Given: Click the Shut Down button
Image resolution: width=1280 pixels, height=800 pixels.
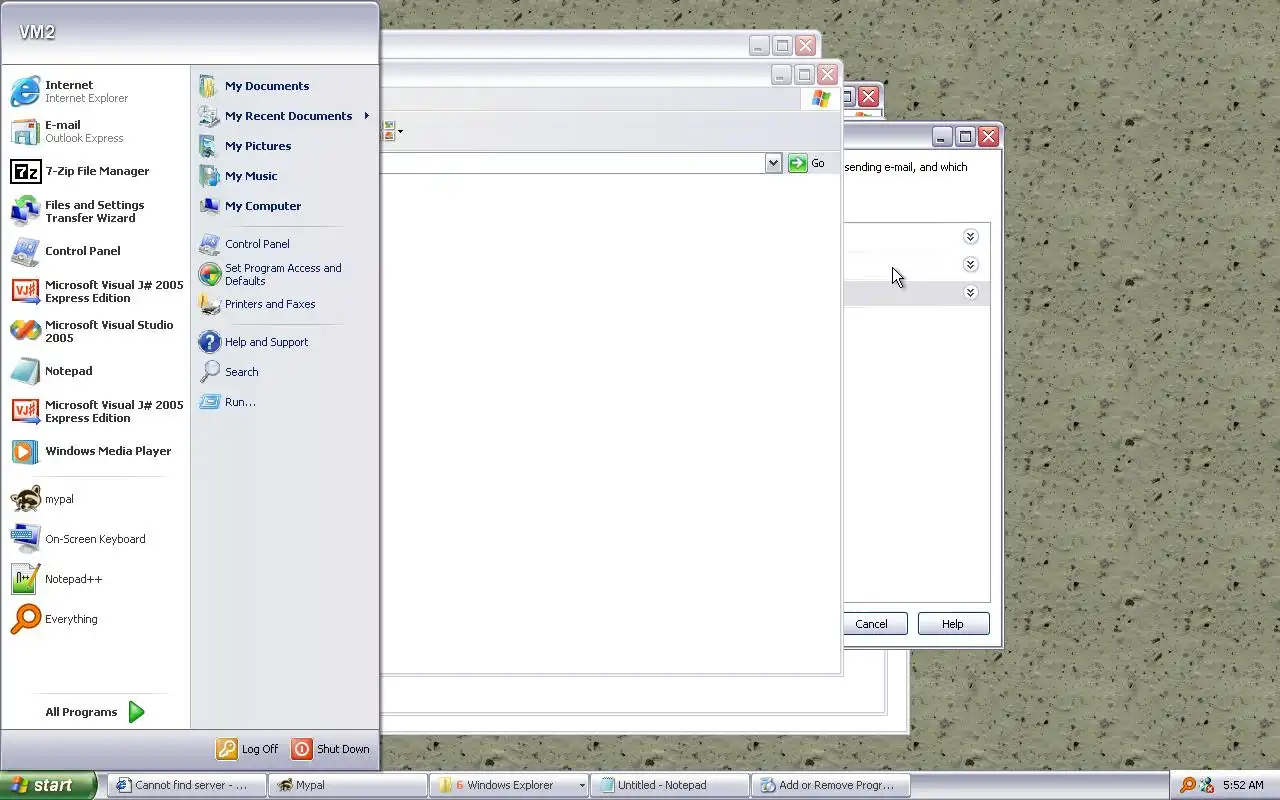Looking at the screenshot, I should click(x=332, y=749).
